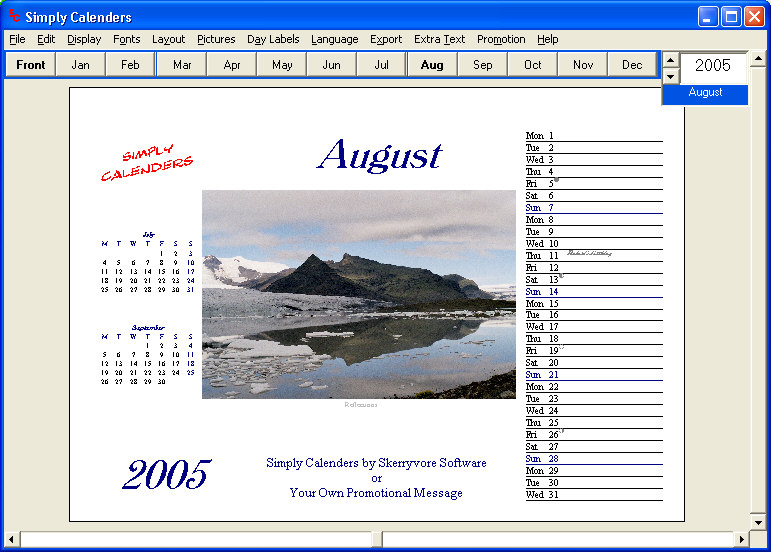Screen dimensions: 771x552
Task: Click the 'Fri 26' day row
Action: click(x=594, y=435)
